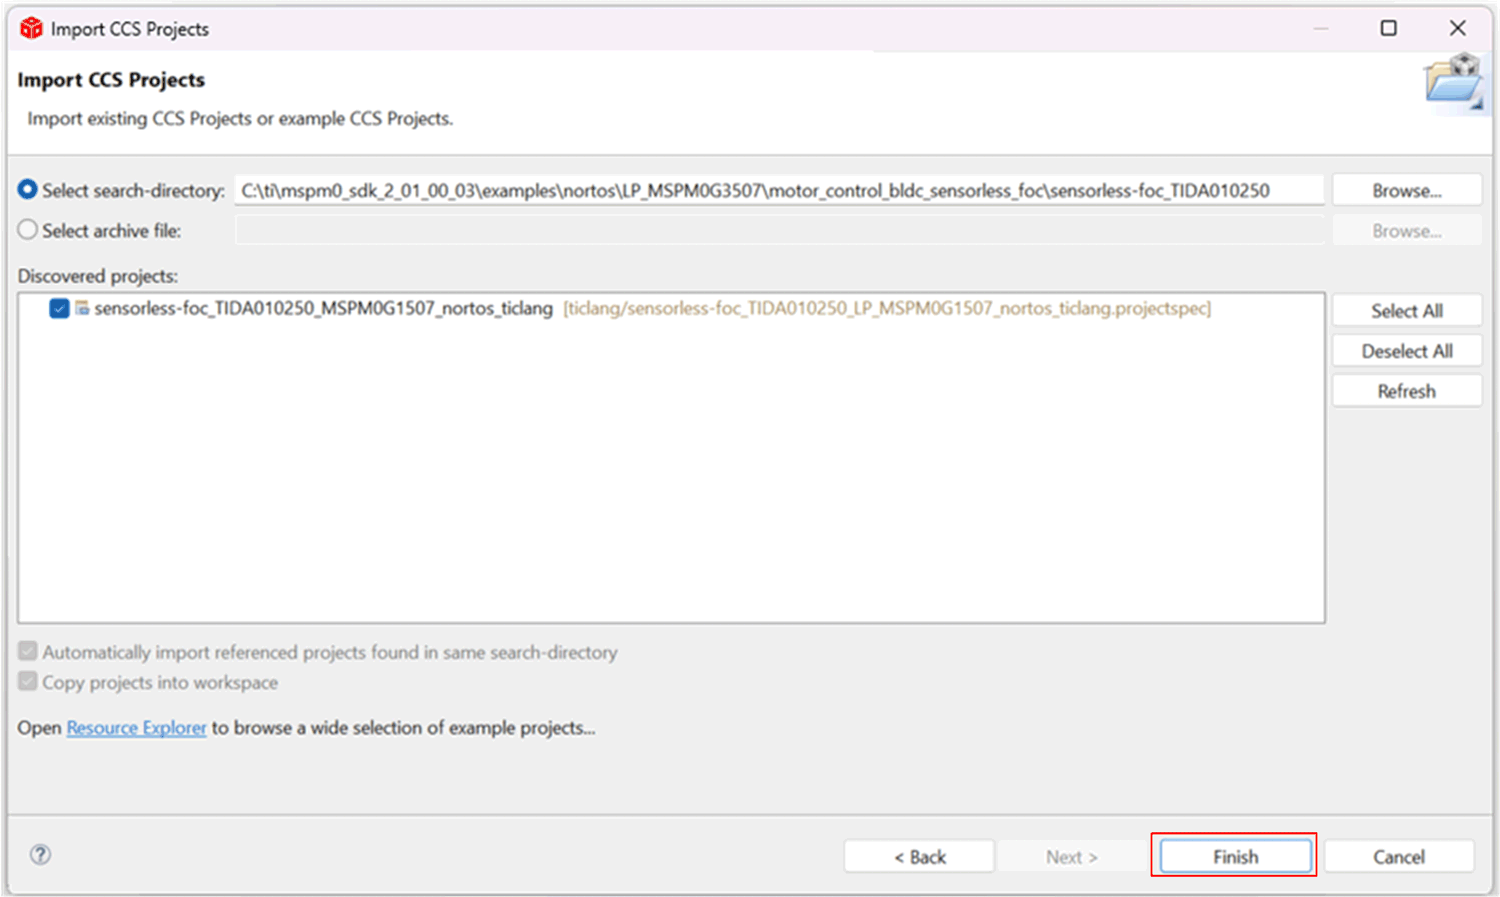
Task: Select the search-directory radio button
Action: coord(28,189)
